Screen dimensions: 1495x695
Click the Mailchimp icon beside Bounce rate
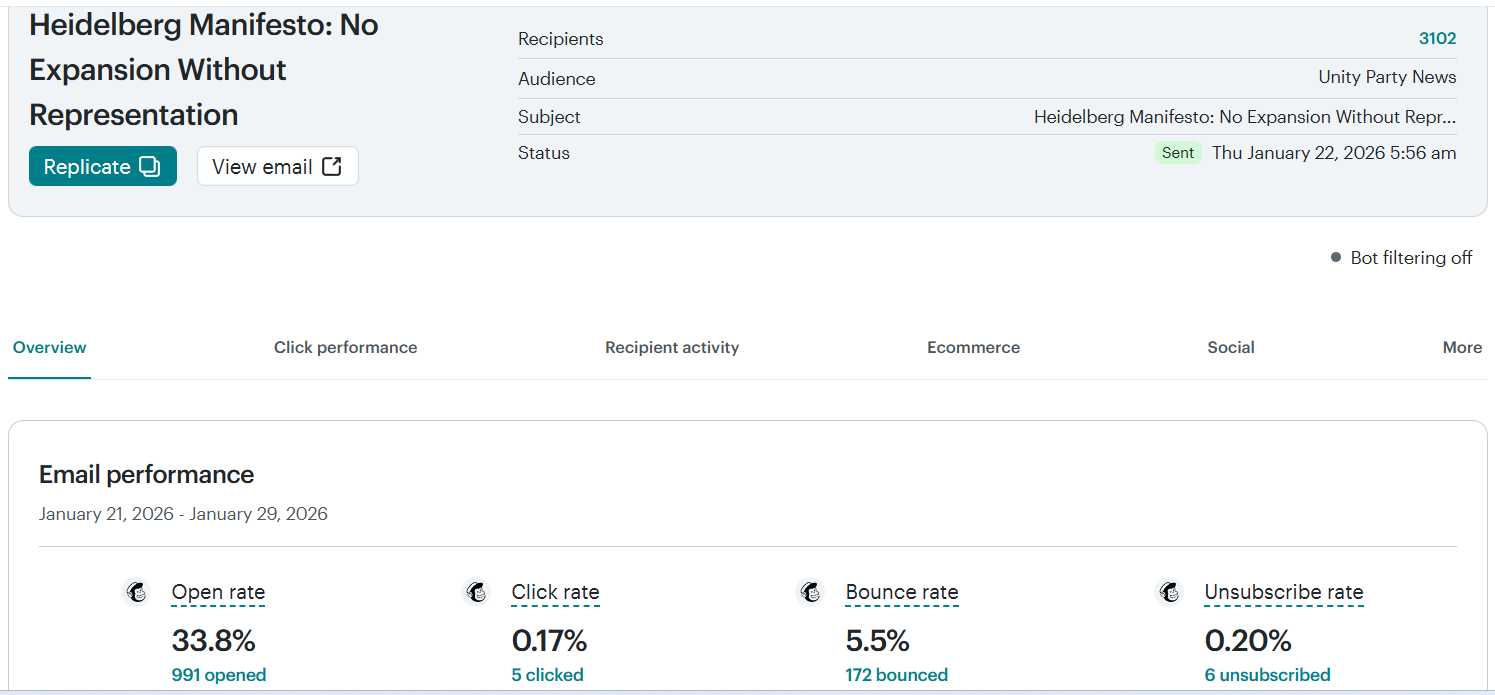click(811, 592)
